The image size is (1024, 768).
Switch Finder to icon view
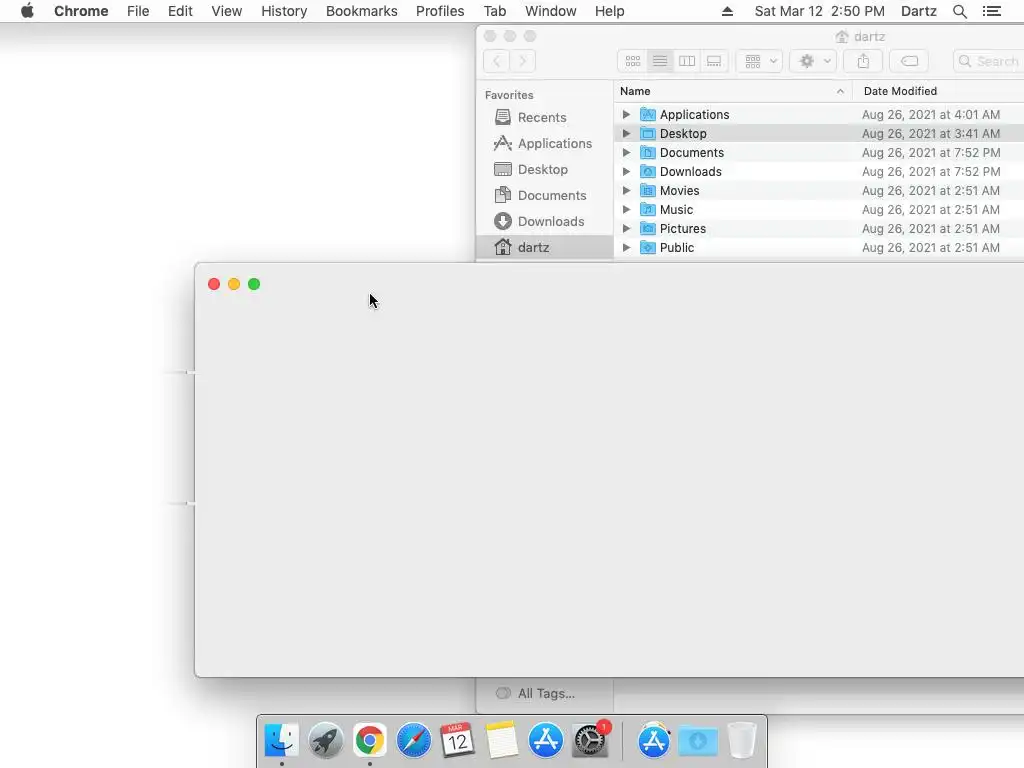pos(632,61)
